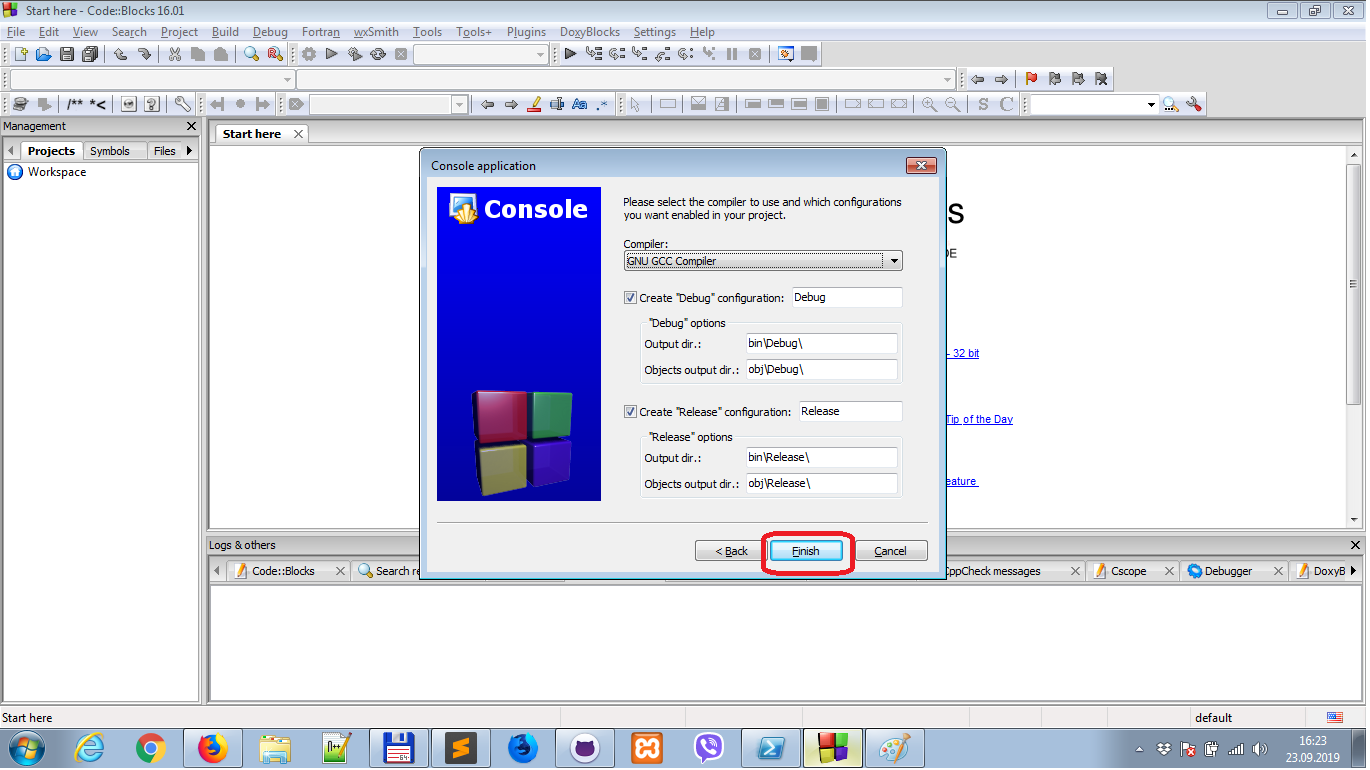Open the Tip of the Day link
Screen dimensions: 1370x770
[x=980, y=419]
